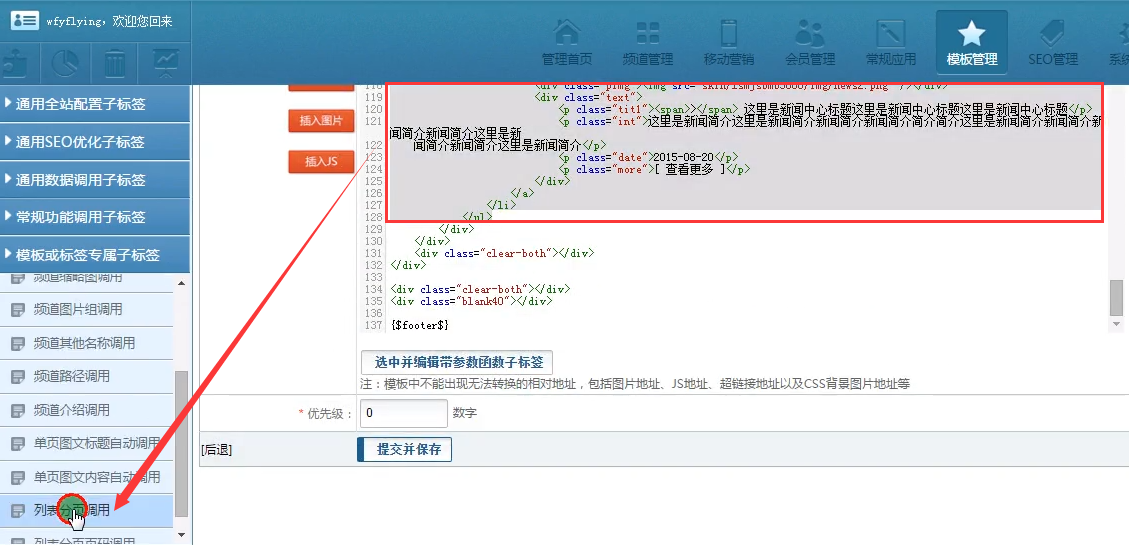Open 频道管理 grid icon
This screenshot has height=545, width=1129.
647,43
